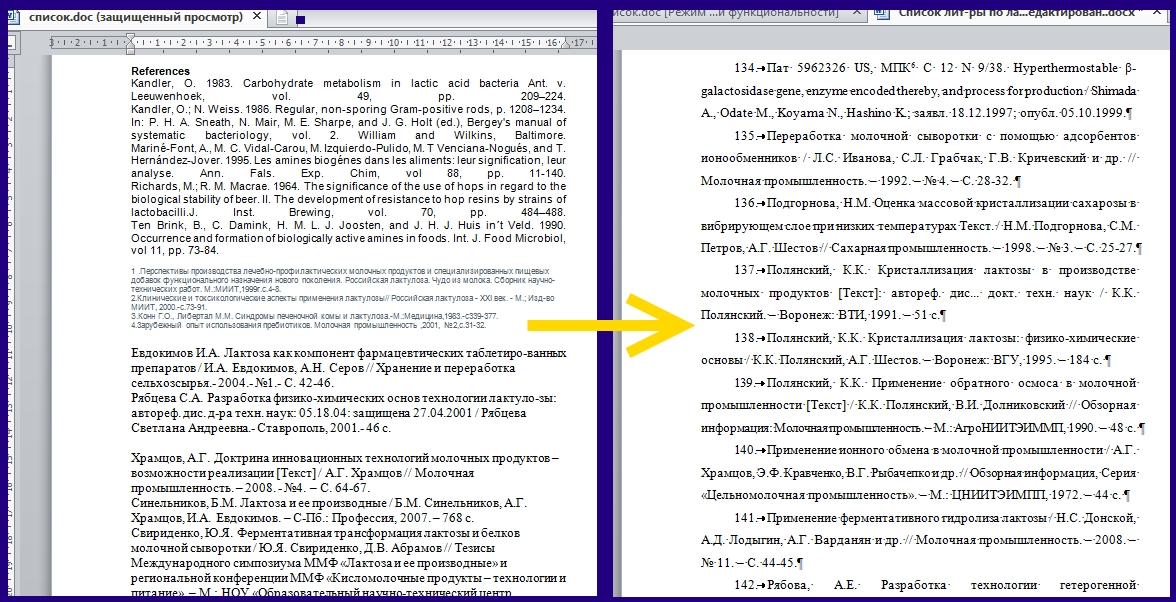Click small-print item '4.Зарубежный опыт использования пребиотиков'
The image size is (1176, 602).
tap(308, 325)
